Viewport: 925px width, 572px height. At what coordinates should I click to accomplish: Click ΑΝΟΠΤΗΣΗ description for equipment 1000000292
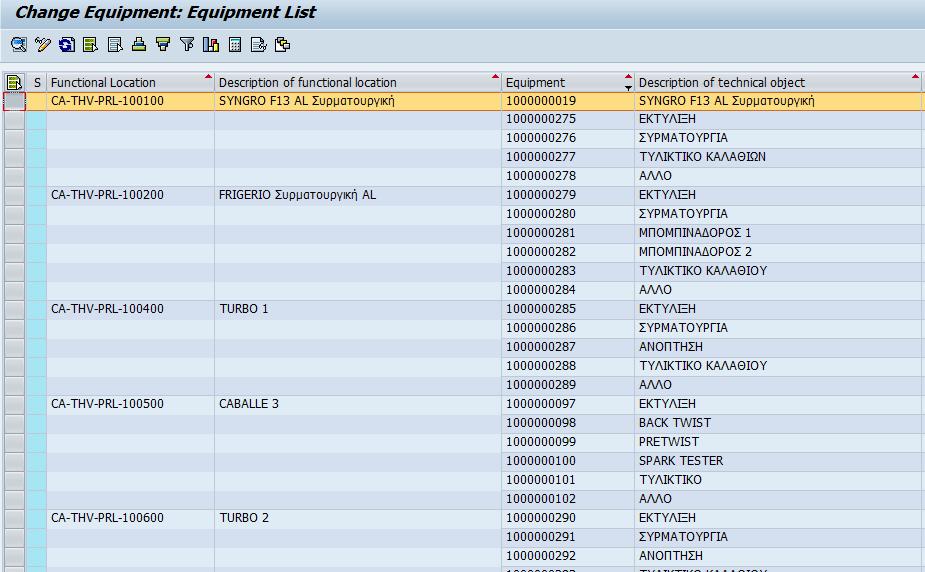tap(778, 556)
